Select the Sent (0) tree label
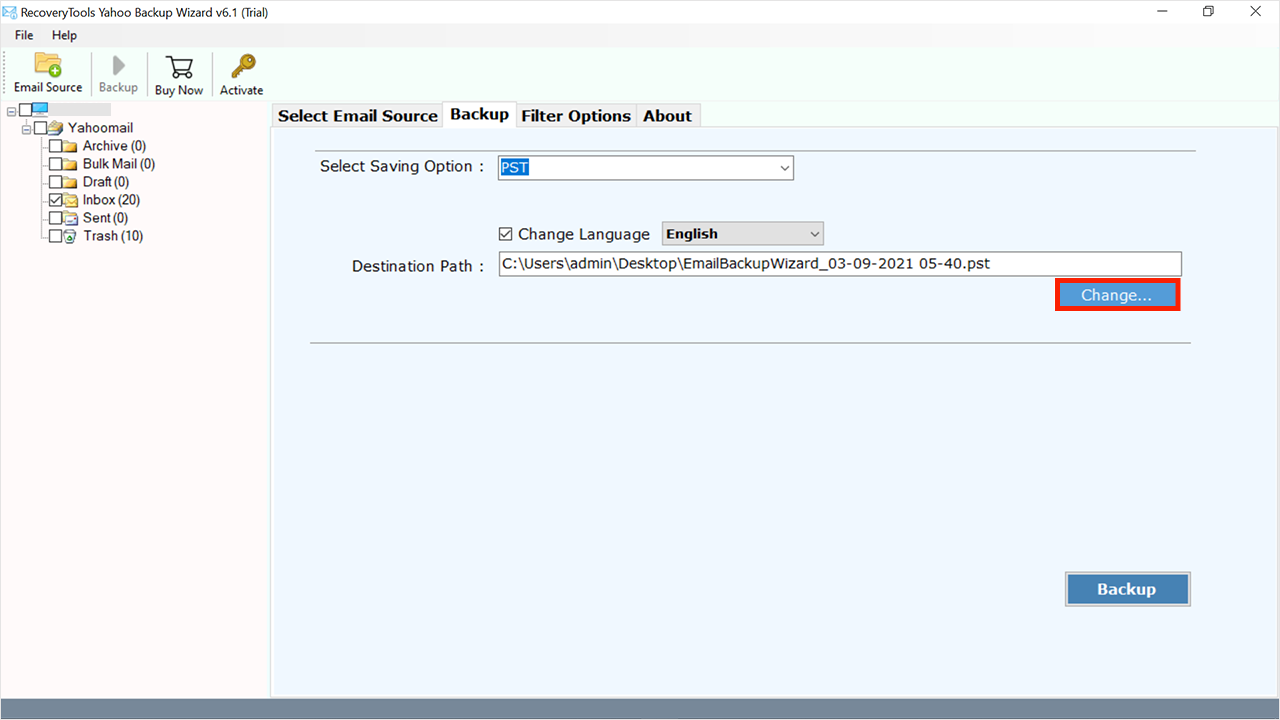 click(x=105, y=218)
